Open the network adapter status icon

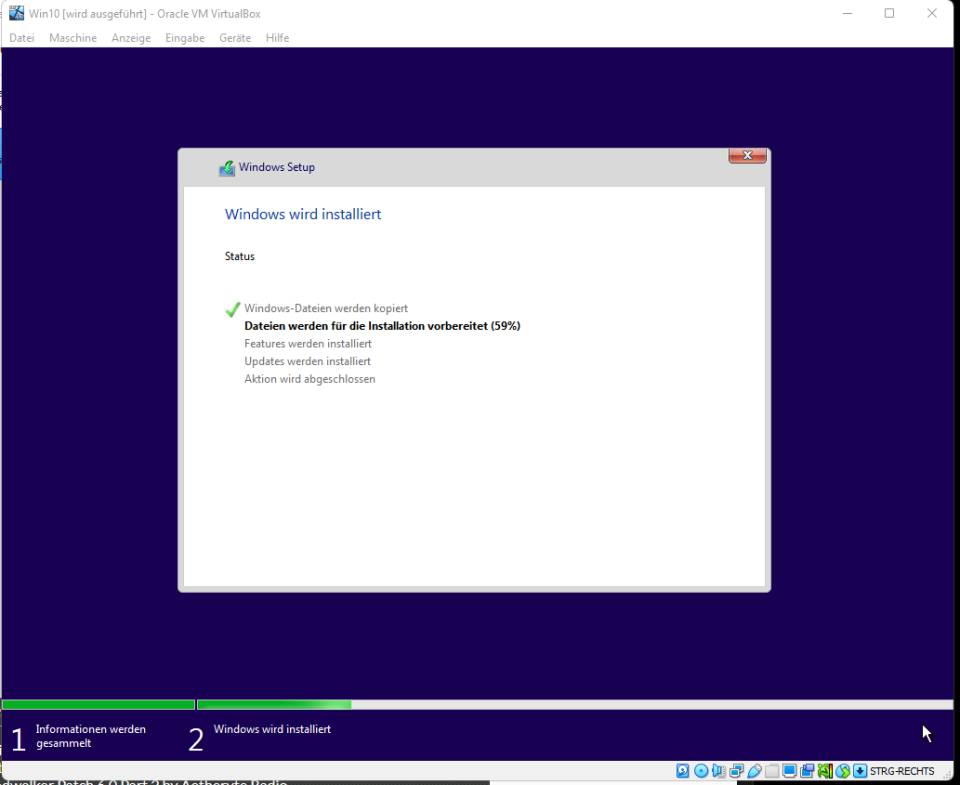[737, 771]
